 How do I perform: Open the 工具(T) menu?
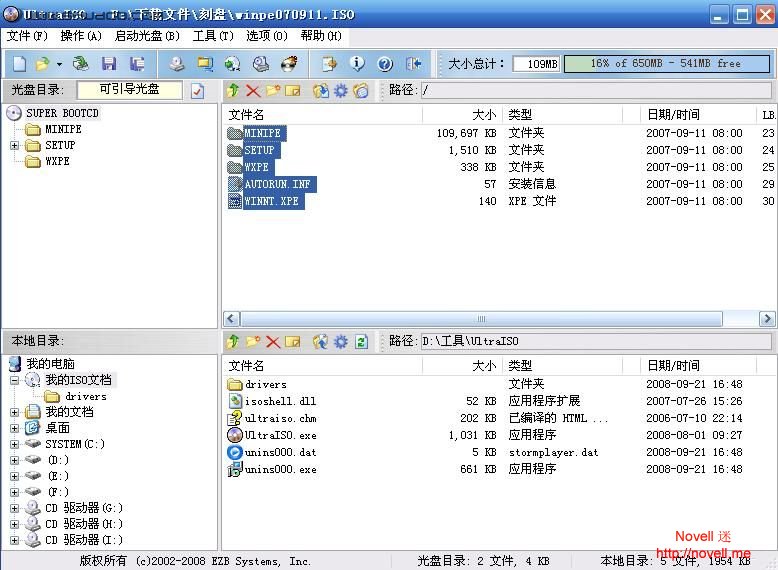213,36
